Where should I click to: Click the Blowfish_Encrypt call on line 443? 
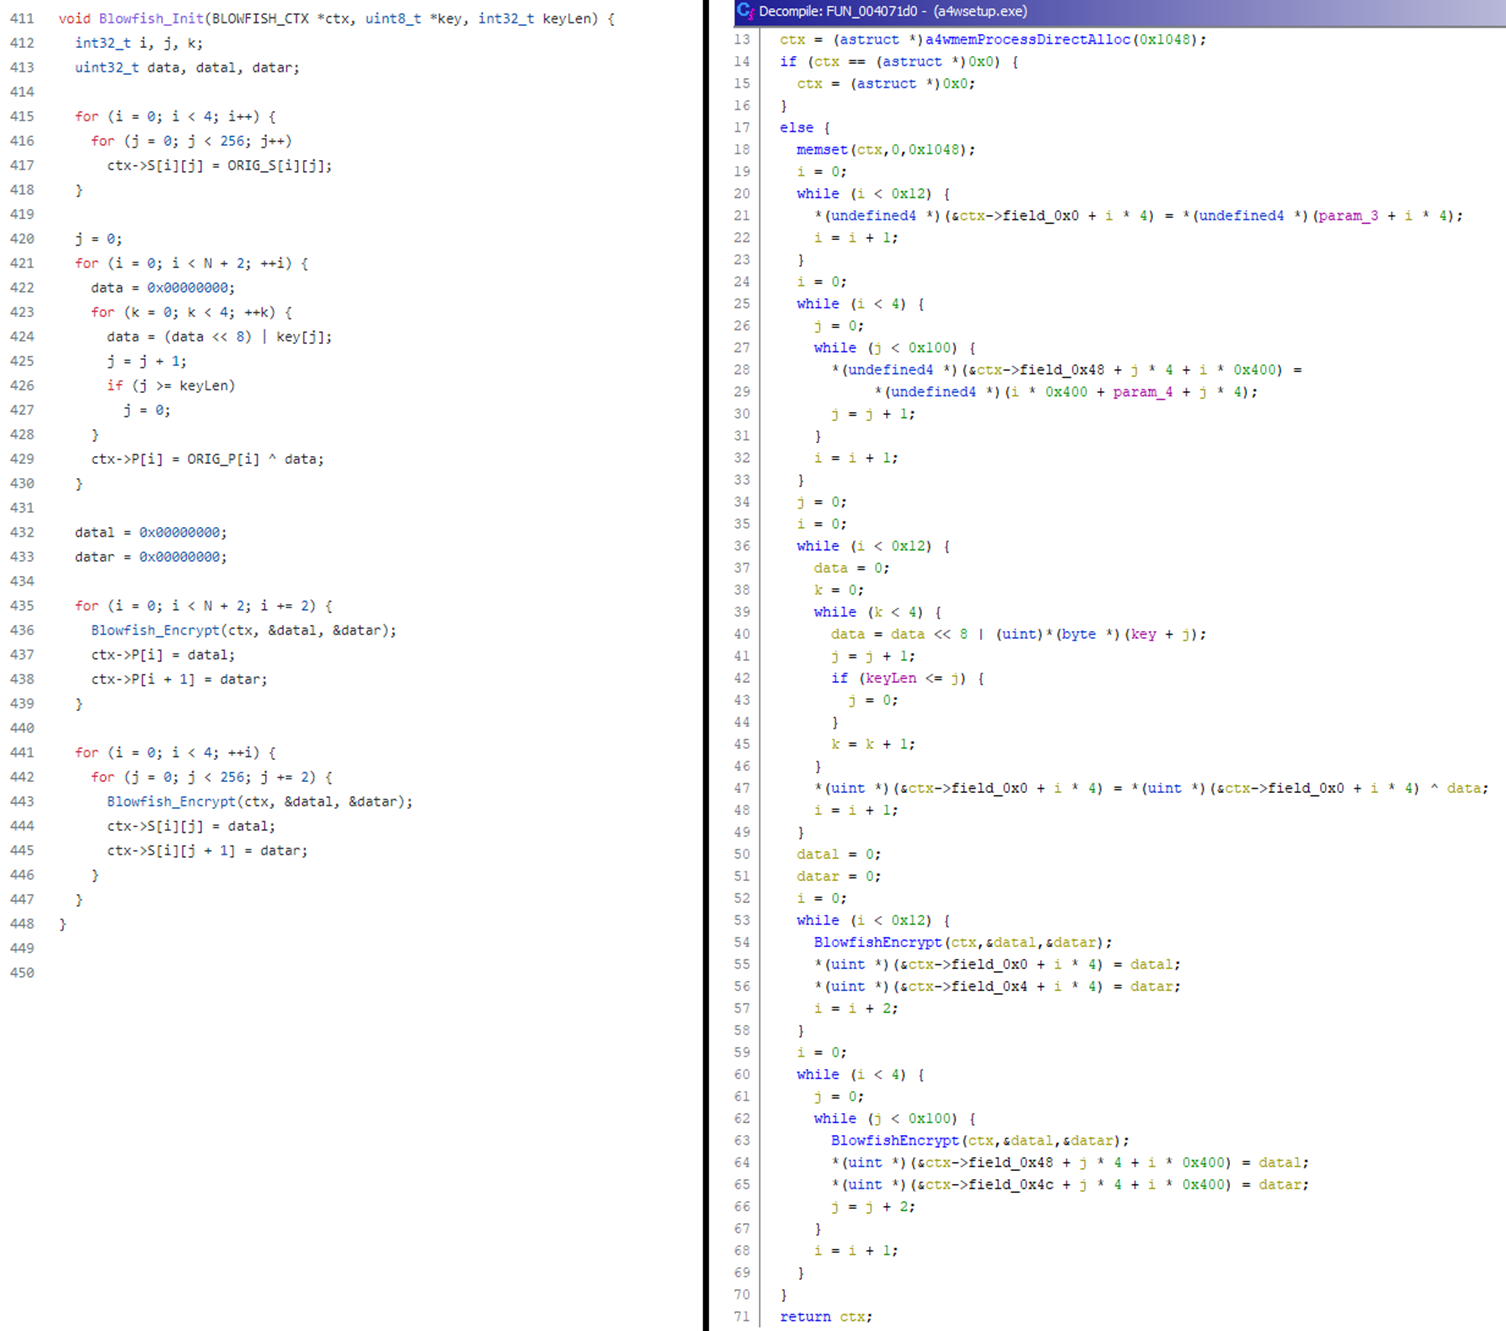tap(171, 802)
